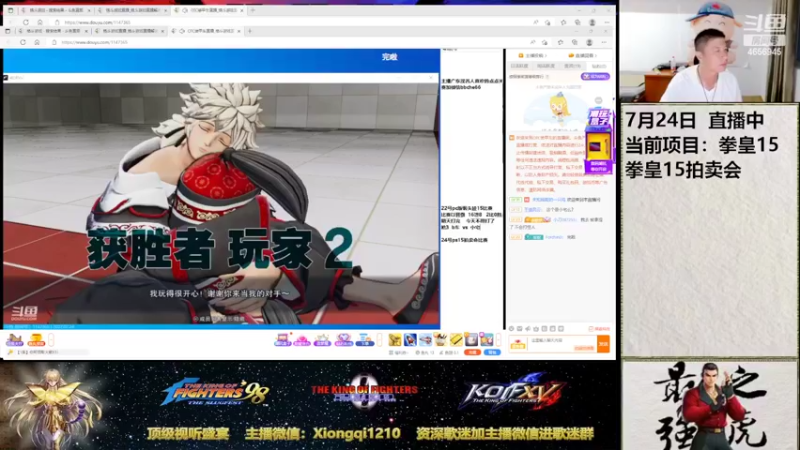
Task: Toggle the clear-screen option right of the chat toolbar
Action: tap(599, 329)
